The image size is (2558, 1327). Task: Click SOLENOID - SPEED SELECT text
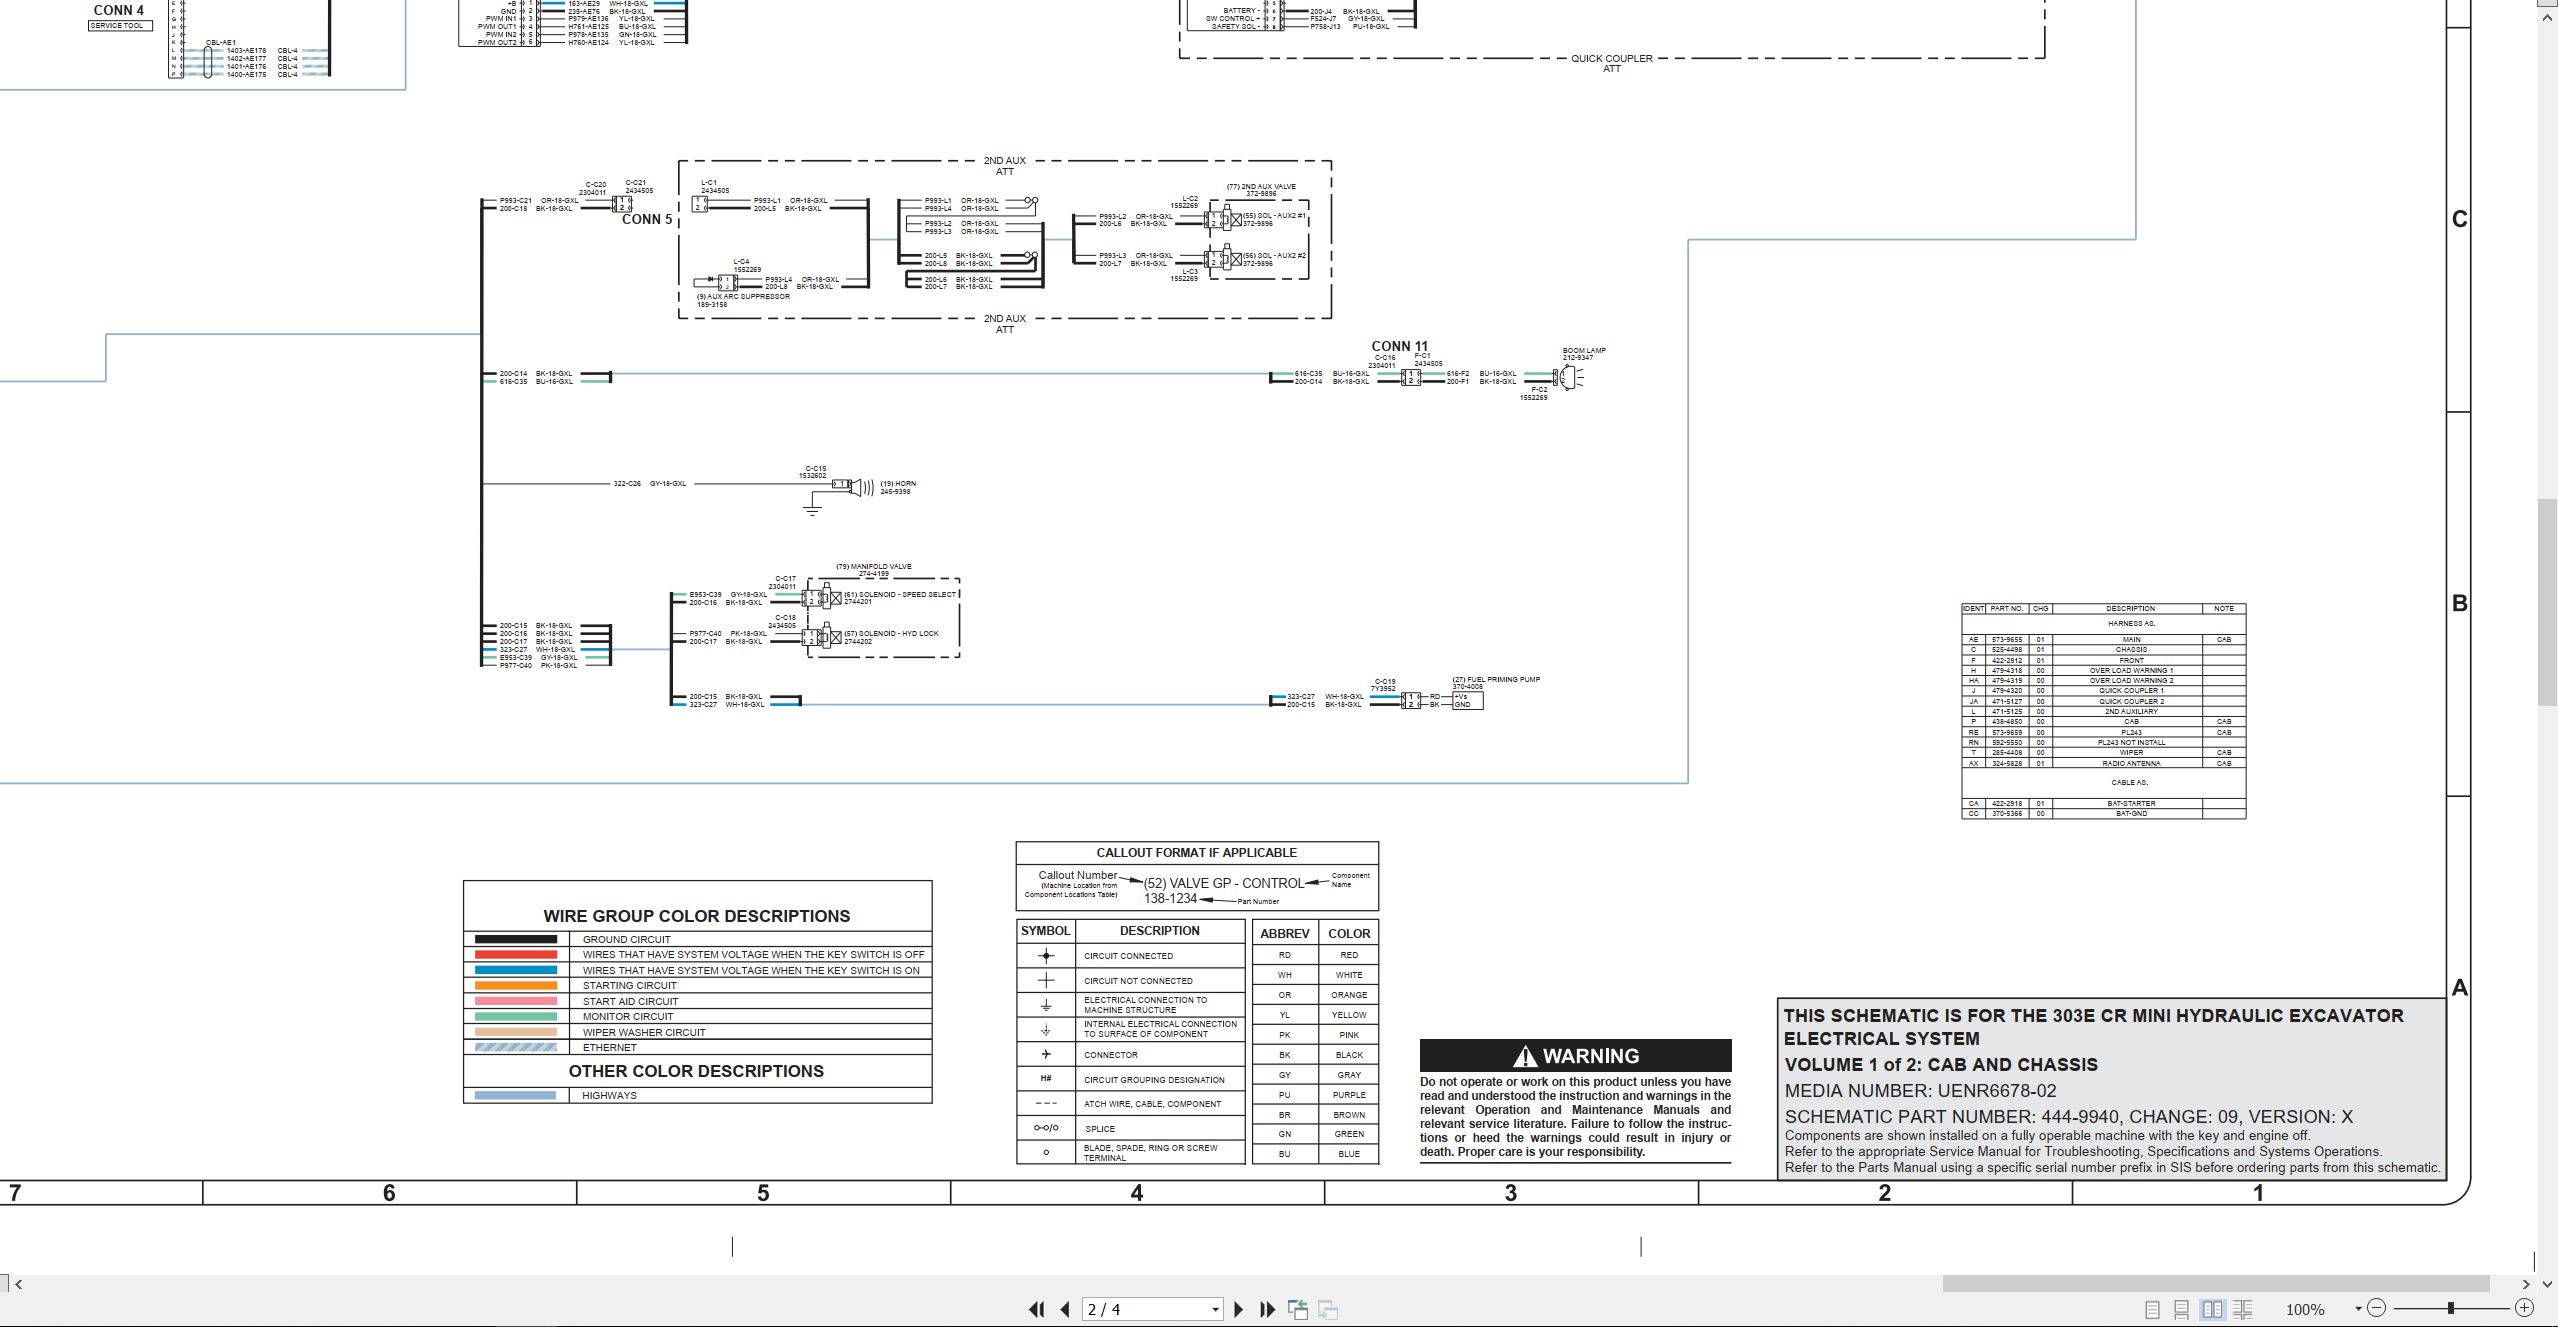pos(907,594)
